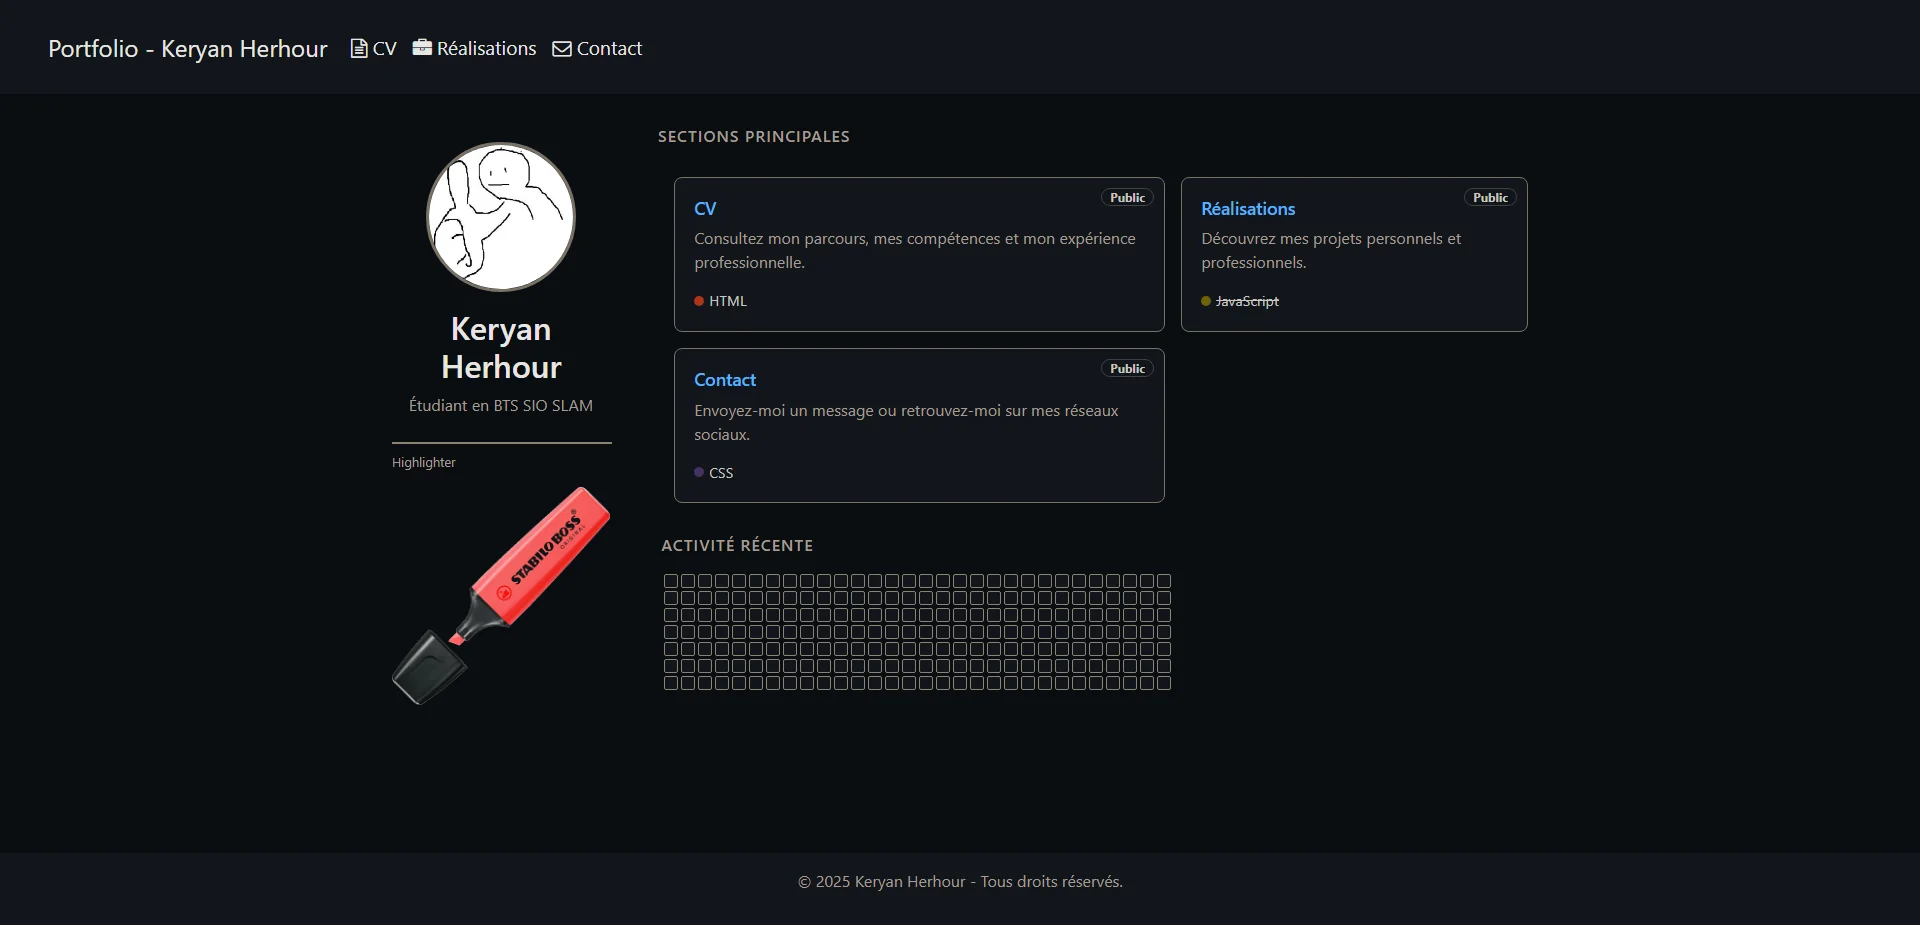Click the circular profile avatar picture
Screen dimensions: 1920x925
pos(501,217)
